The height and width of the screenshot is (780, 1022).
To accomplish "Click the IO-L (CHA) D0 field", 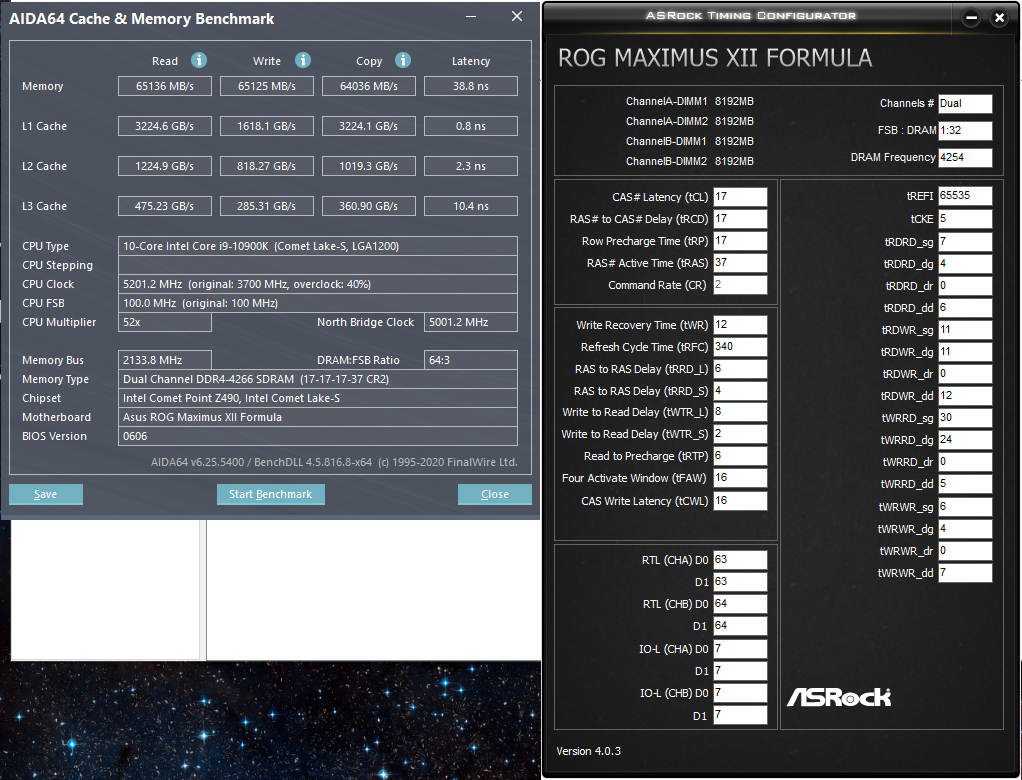I will [x=740, y=649].
